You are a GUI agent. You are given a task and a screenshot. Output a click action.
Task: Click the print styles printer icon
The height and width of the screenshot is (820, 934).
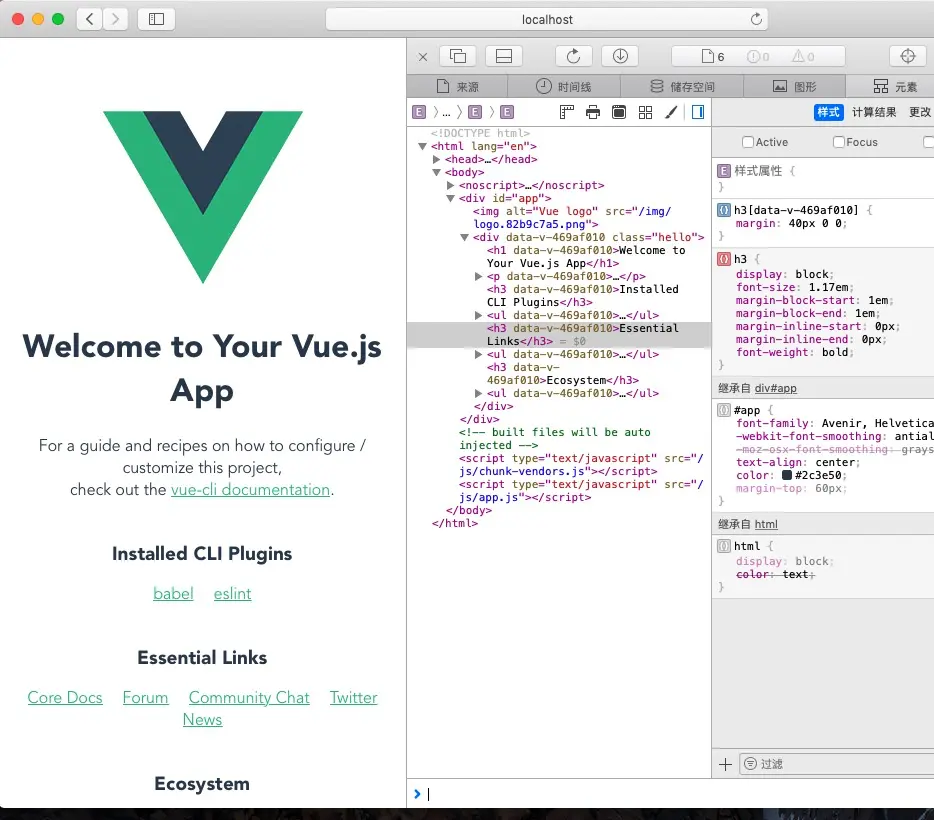point(593,112)
